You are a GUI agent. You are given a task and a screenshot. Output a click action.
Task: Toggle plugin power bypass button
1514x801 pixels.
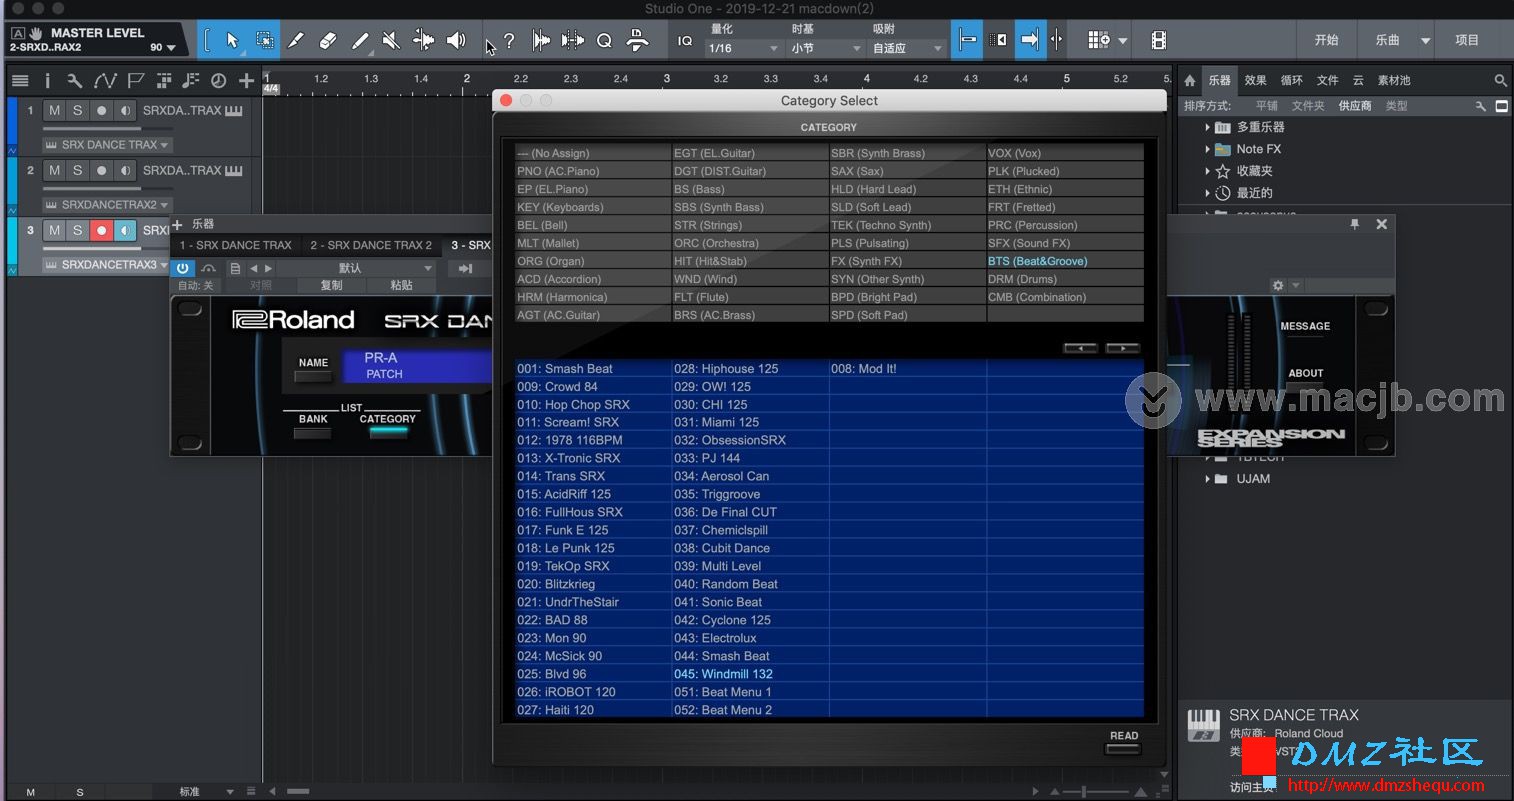click(x=182, y=268)
